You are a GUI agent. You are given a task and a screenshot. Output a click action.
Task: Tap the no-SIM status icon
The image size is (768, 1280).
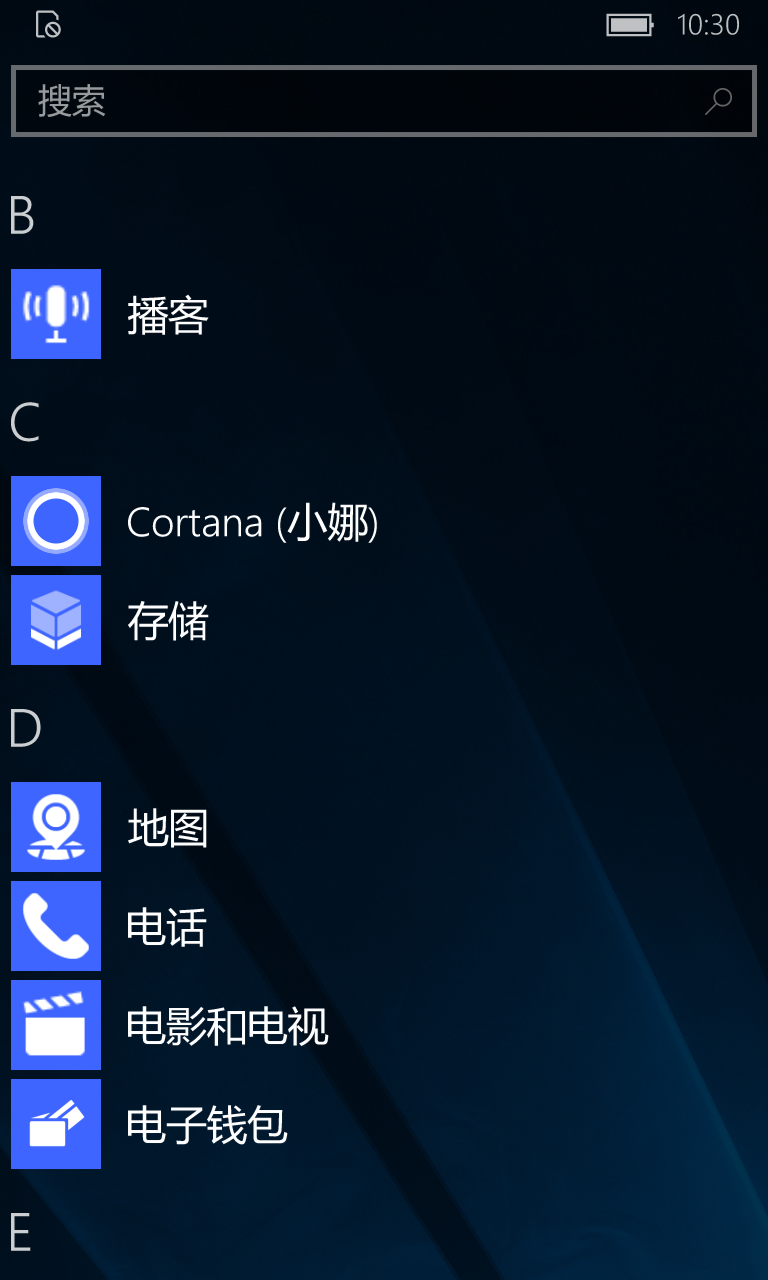coord(48,25)
